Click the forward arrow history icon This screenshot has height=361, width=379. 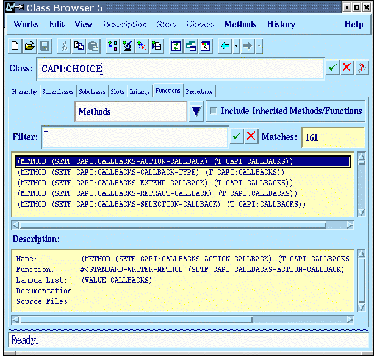[248, 46]
